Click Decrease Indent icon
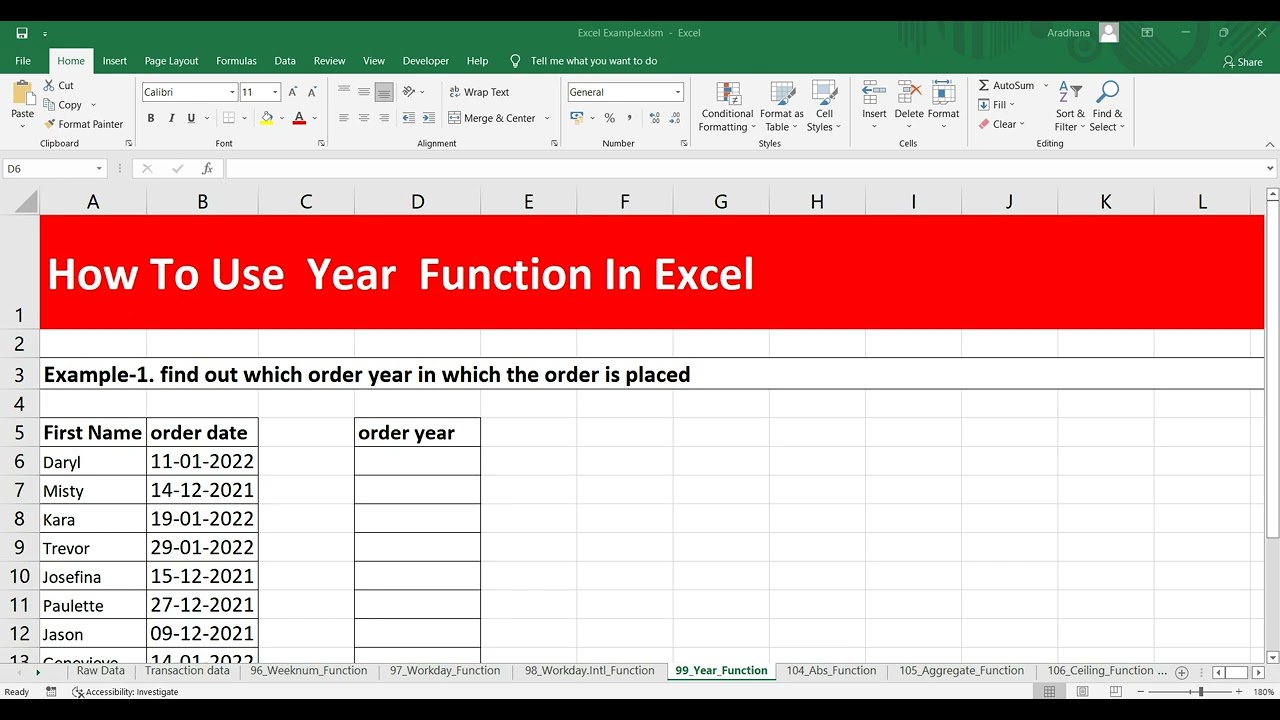The image size is (1280, 720). click(408, 118)
